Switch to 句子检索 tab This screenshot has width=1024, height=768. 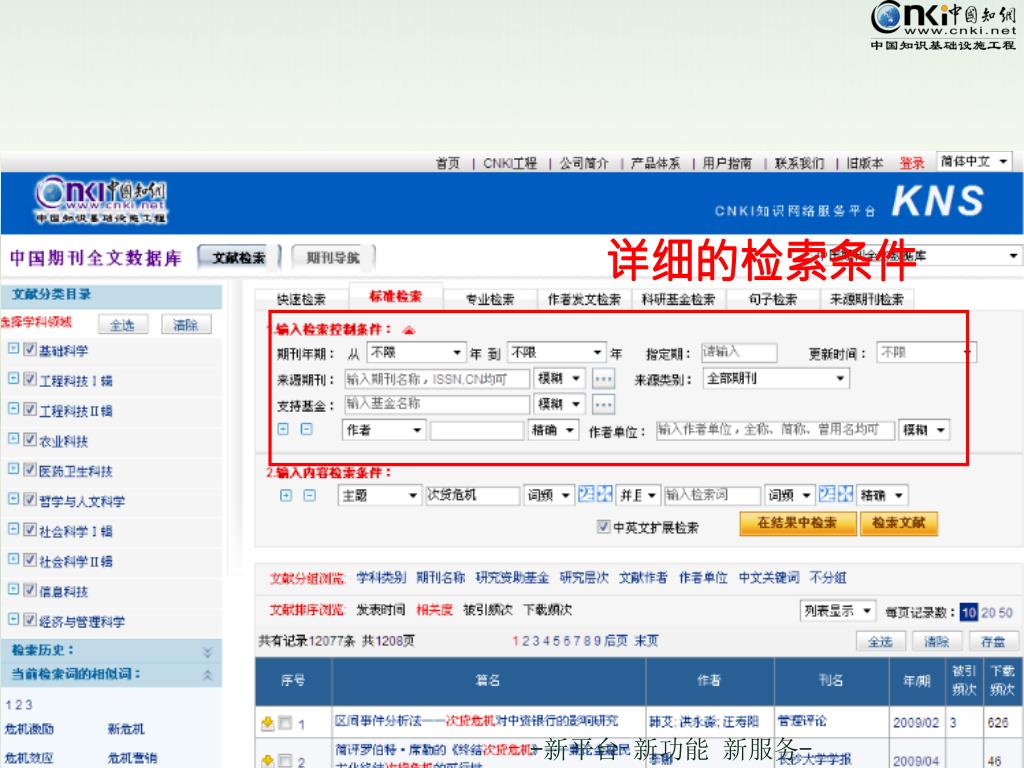point(773,299)
